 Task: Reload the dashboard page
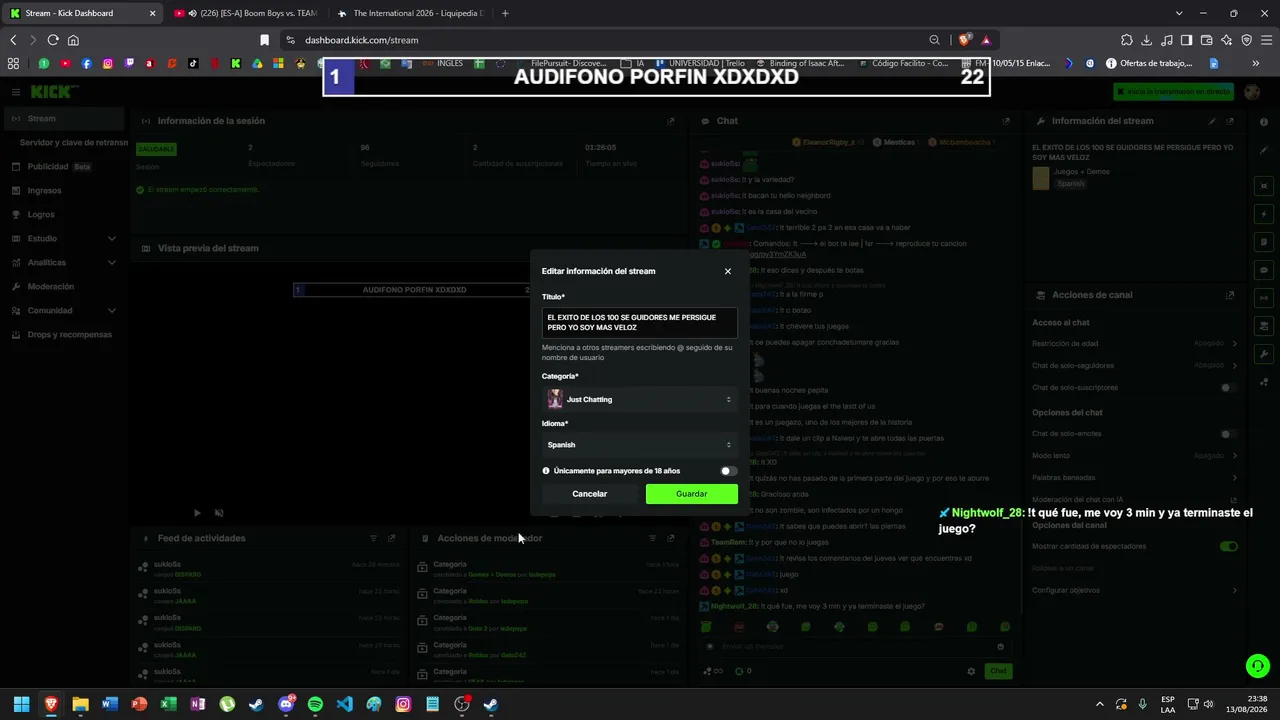[x=53, y=40]
